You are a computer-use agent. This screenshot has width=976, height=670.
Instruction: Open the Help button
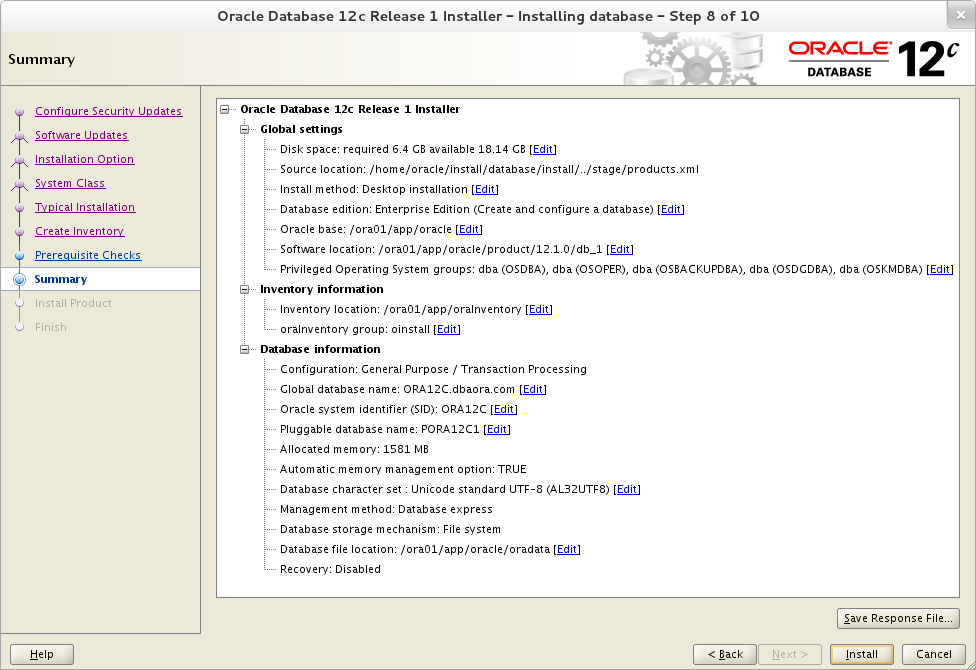[42, 654]
